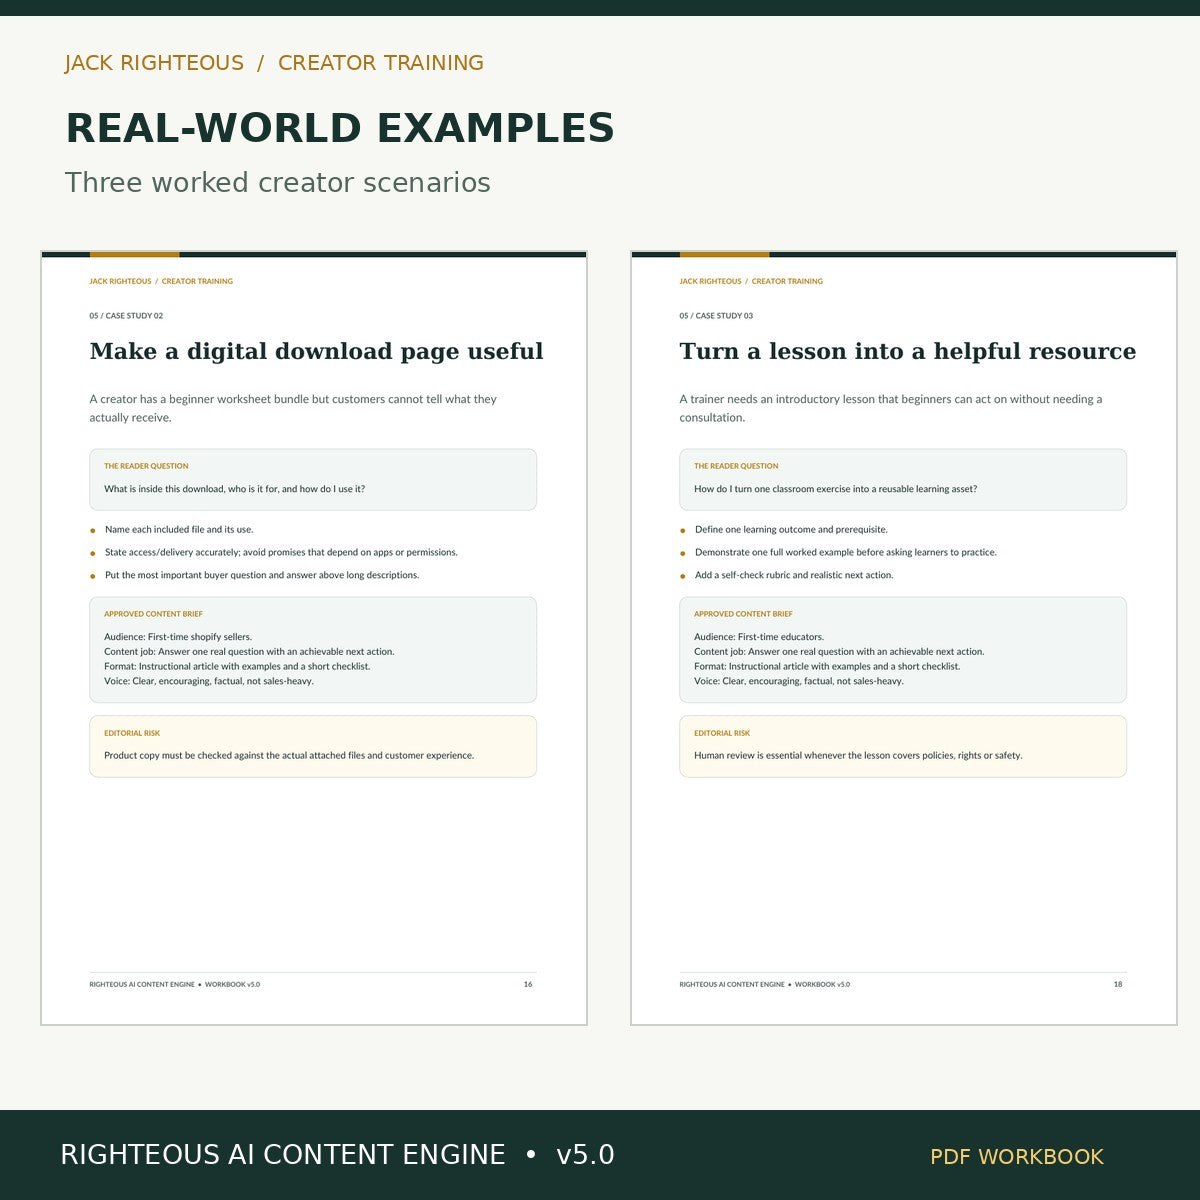The height and width of the screenshot is (1200, 1200).
Task: Click "Audience: First-time educators."
Action: 759,637
